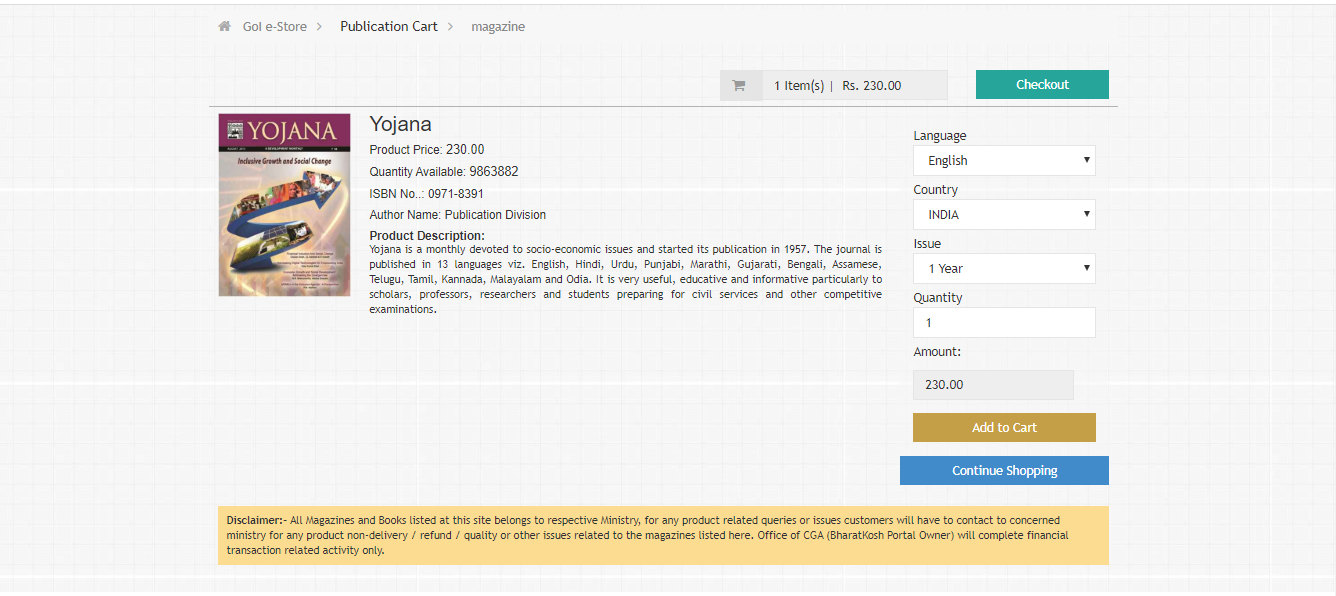Open the Yojana magazine cover thumbnail

point(285,205)
